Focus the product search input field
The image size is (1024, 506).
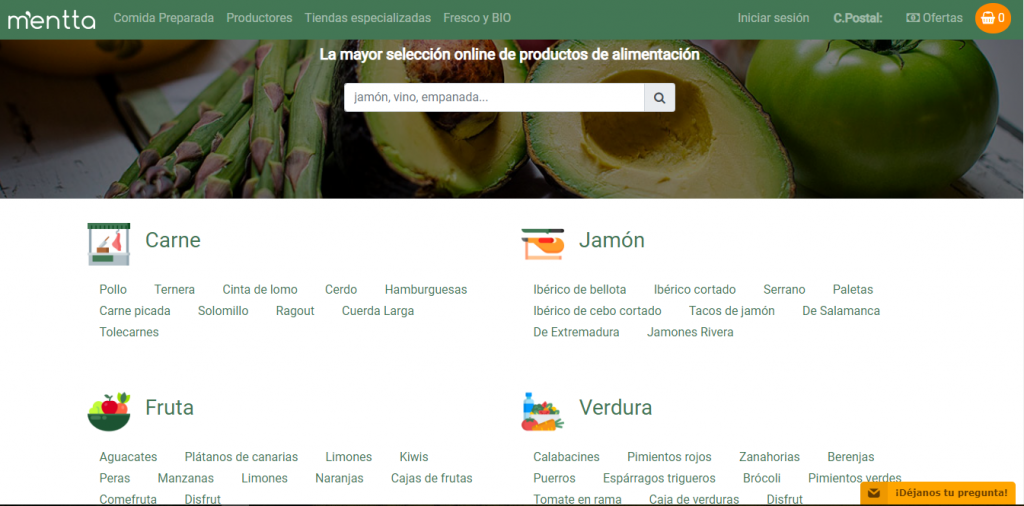pos(494,97)
